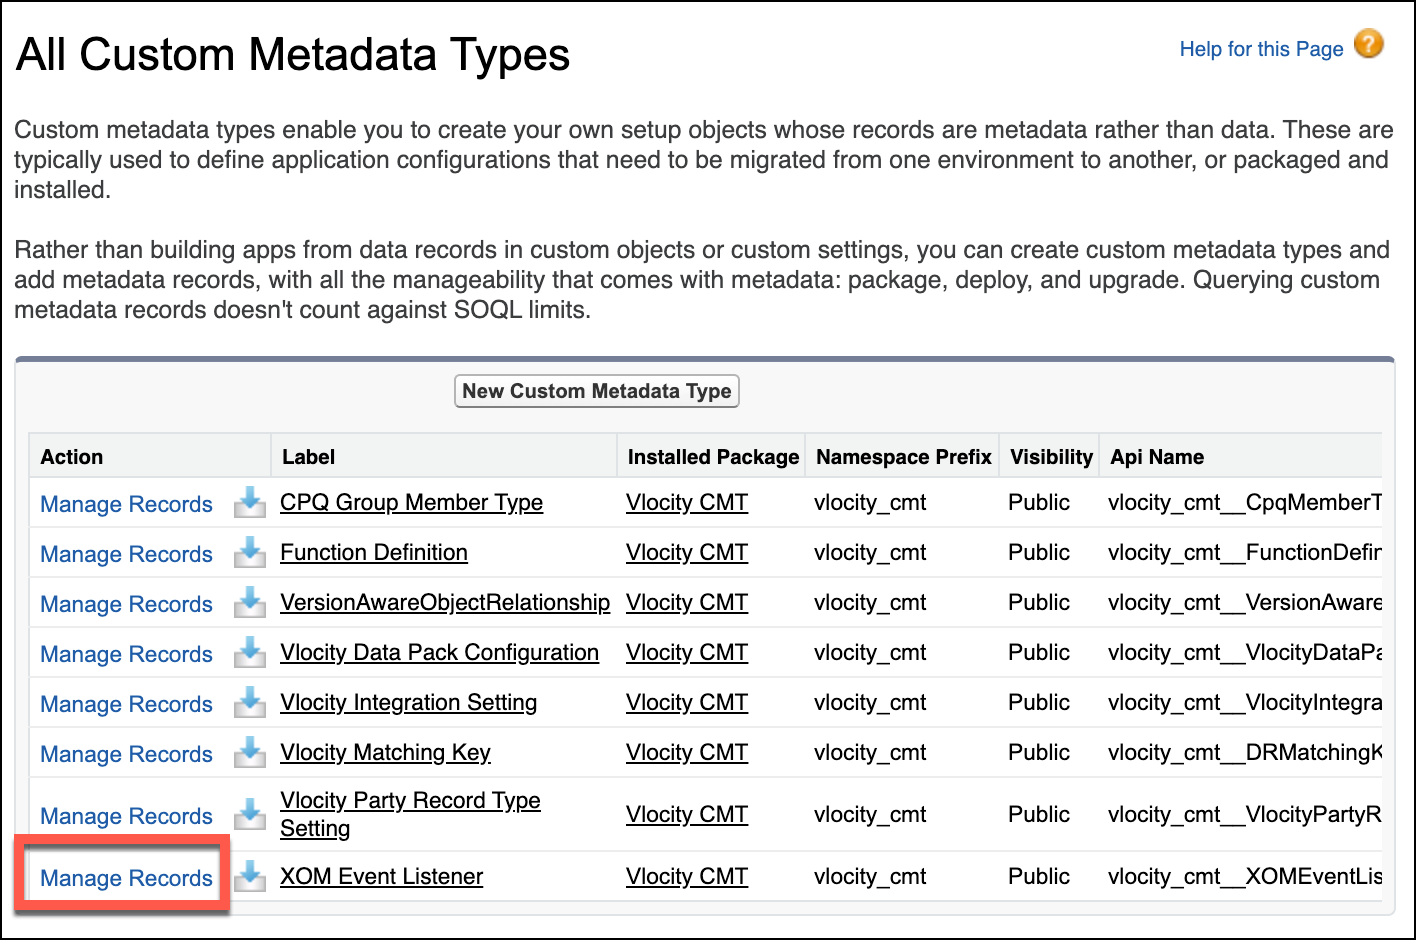Open Function Definition label link
Image resolution: width=1416 pixels, height=940 pixels.
coord(374,552)
